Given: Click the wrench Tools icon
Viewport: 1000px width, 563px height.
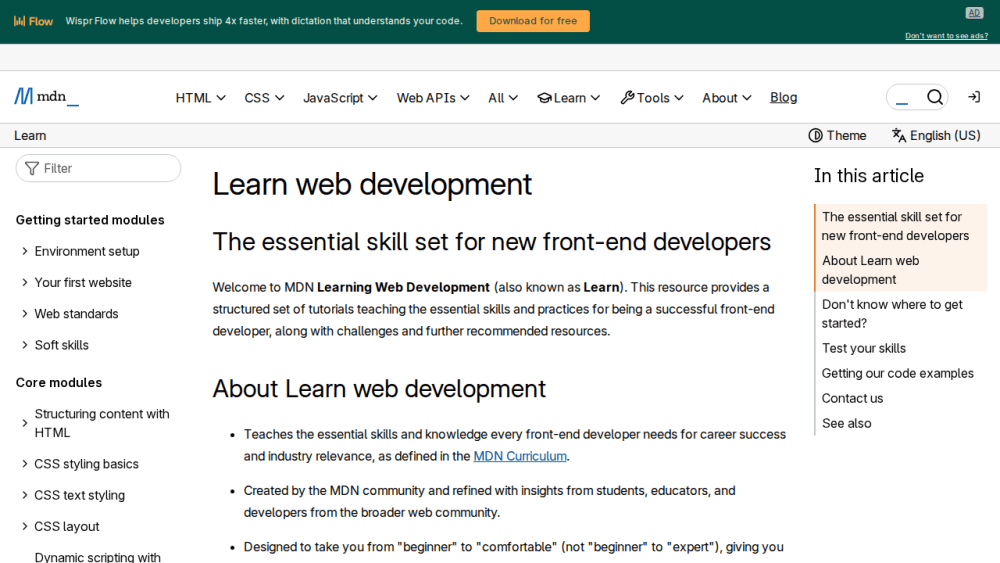Looking at the screenshot, I should [x=628, y=98].
